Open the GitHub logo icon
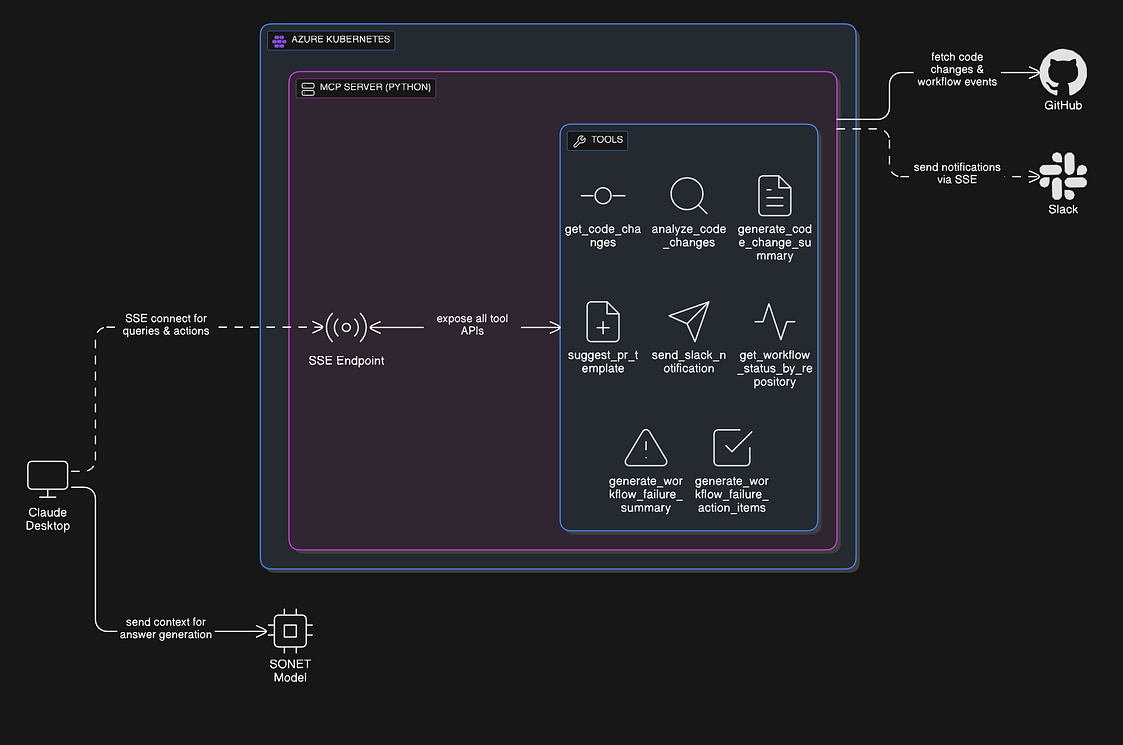1123x745 pixels. (1062, 73)
